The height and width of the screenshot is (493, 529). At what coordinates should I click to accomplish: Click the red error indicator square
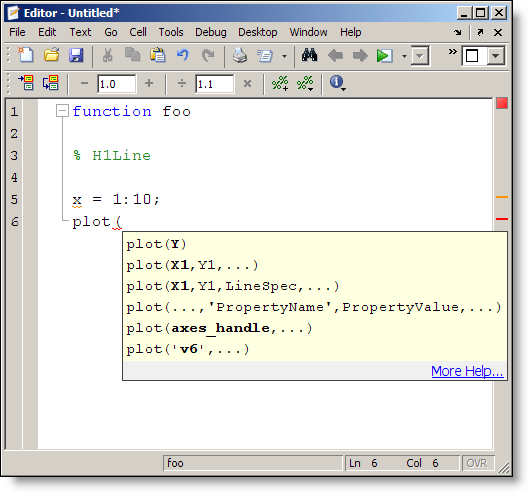pos(502,103)
